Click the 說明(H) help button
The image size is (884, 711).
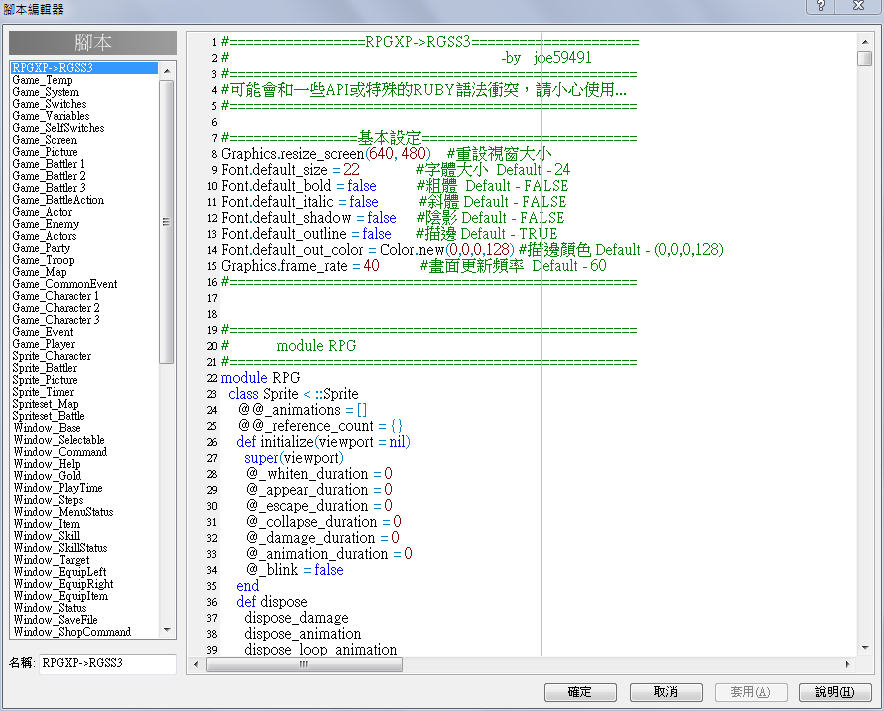(835, 692)
